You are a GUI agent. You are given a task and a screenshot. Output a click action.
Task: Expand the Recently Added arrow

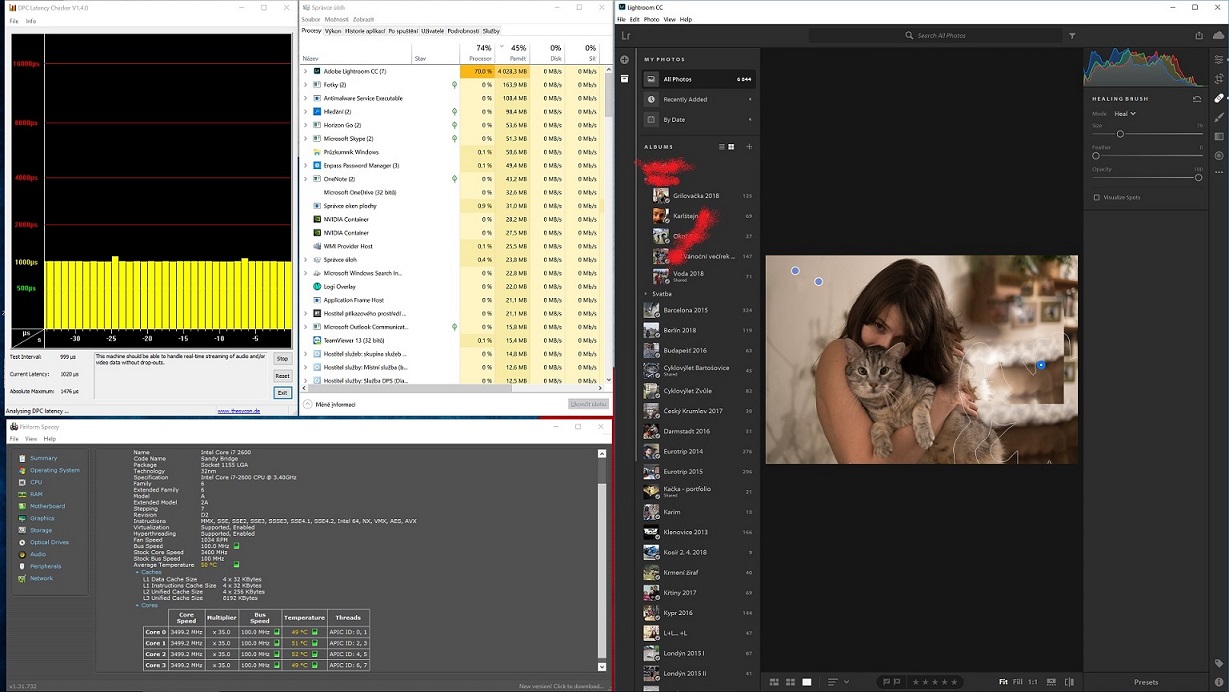(750, 99)
